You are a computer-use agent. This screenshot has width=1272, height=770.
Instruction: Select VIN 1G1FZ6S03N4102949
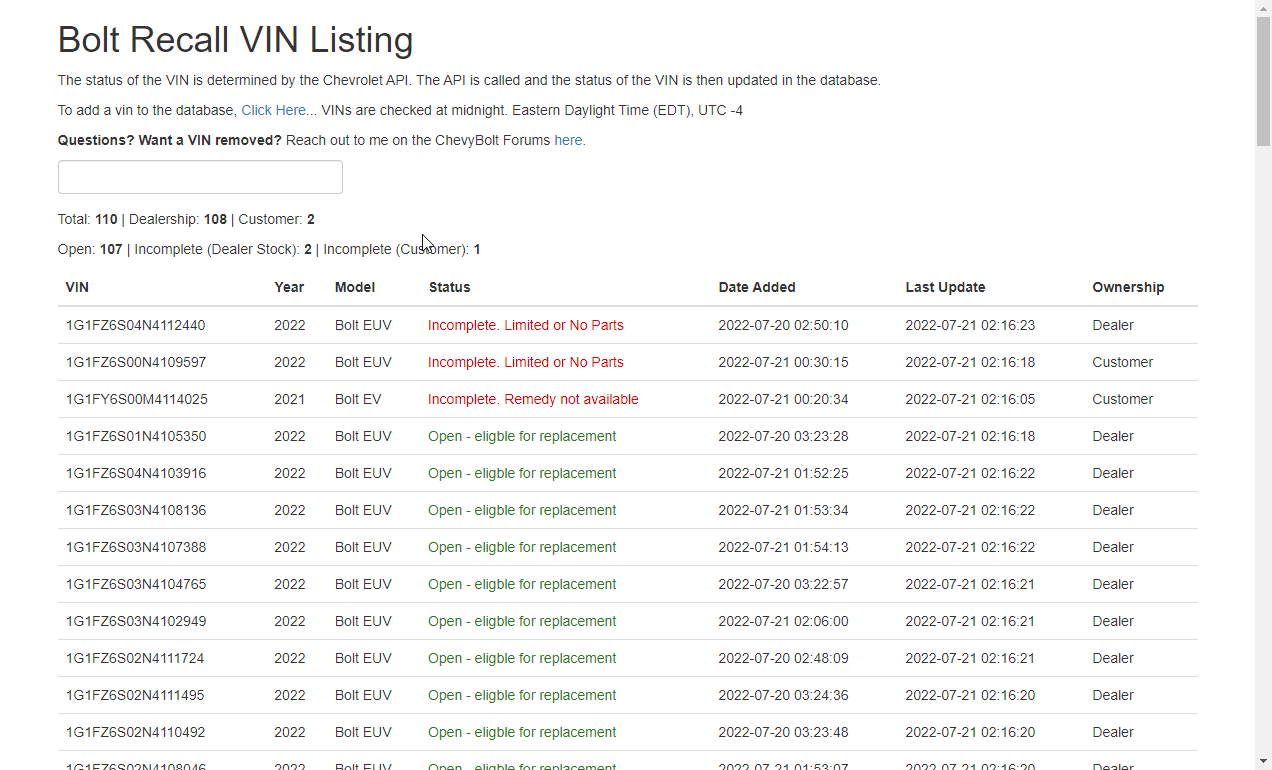pyautogui.click(x=136, y=621)
